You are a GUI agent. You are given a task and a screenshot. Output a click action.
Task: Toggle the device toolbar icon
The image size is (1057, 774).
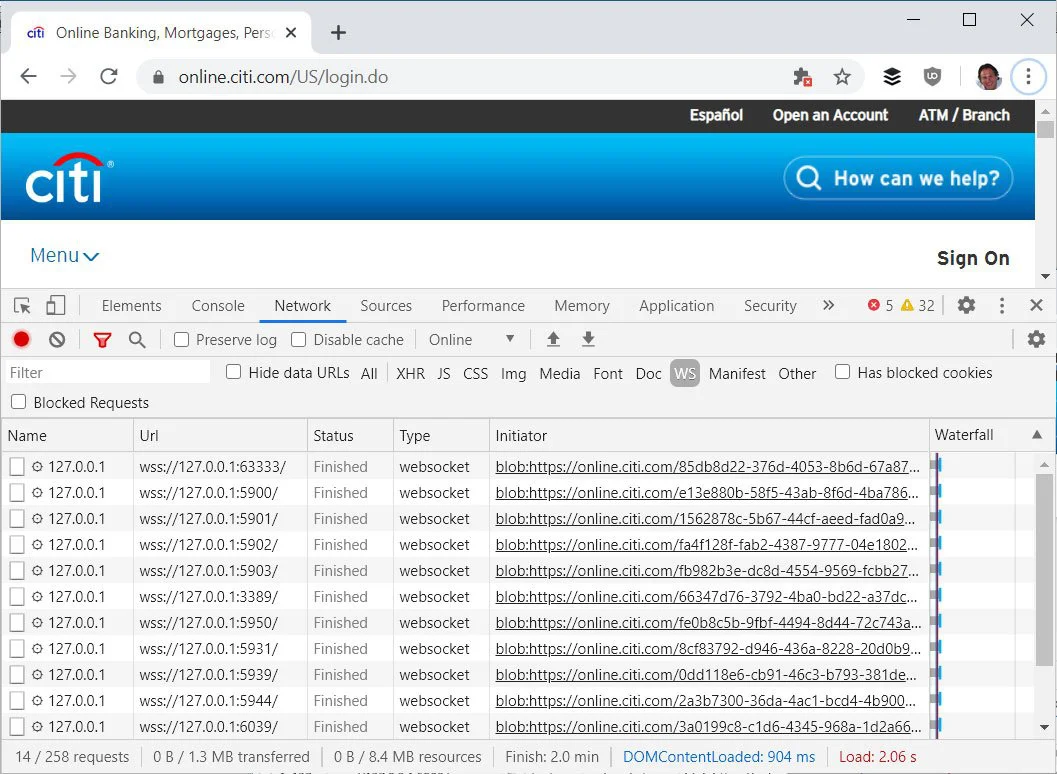[x=55, y=305]
